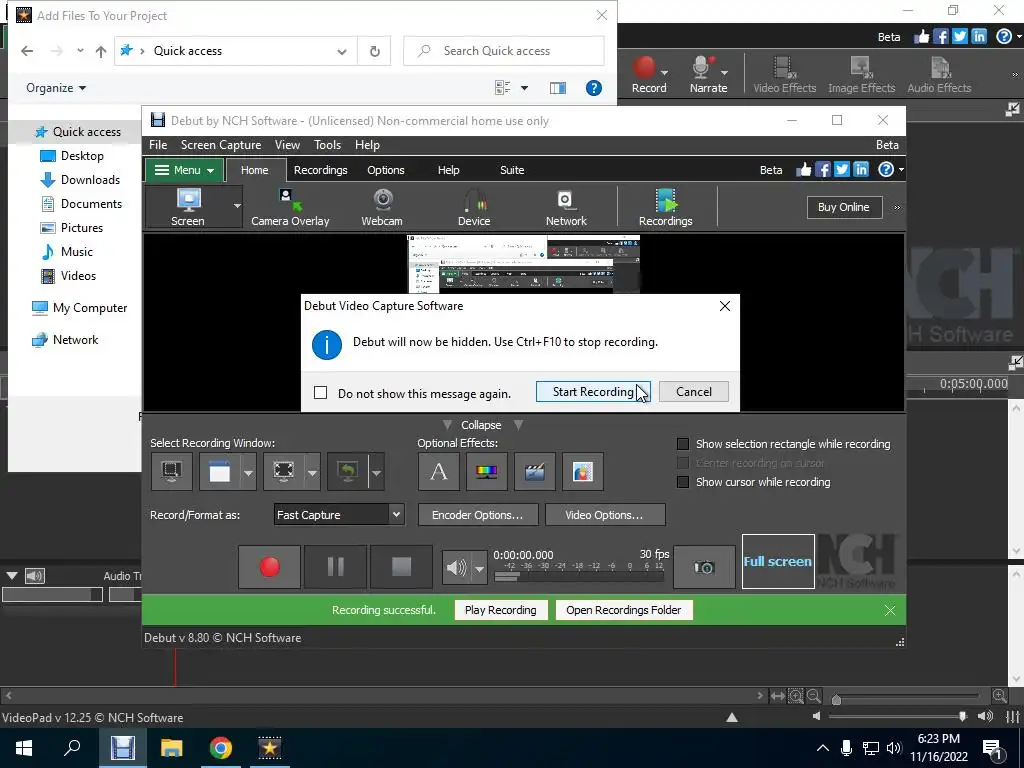This screenshot has width=1024, height=768.
Task: Expand the Screen source dropdown arrow
Action: click(x=237, y=206)
